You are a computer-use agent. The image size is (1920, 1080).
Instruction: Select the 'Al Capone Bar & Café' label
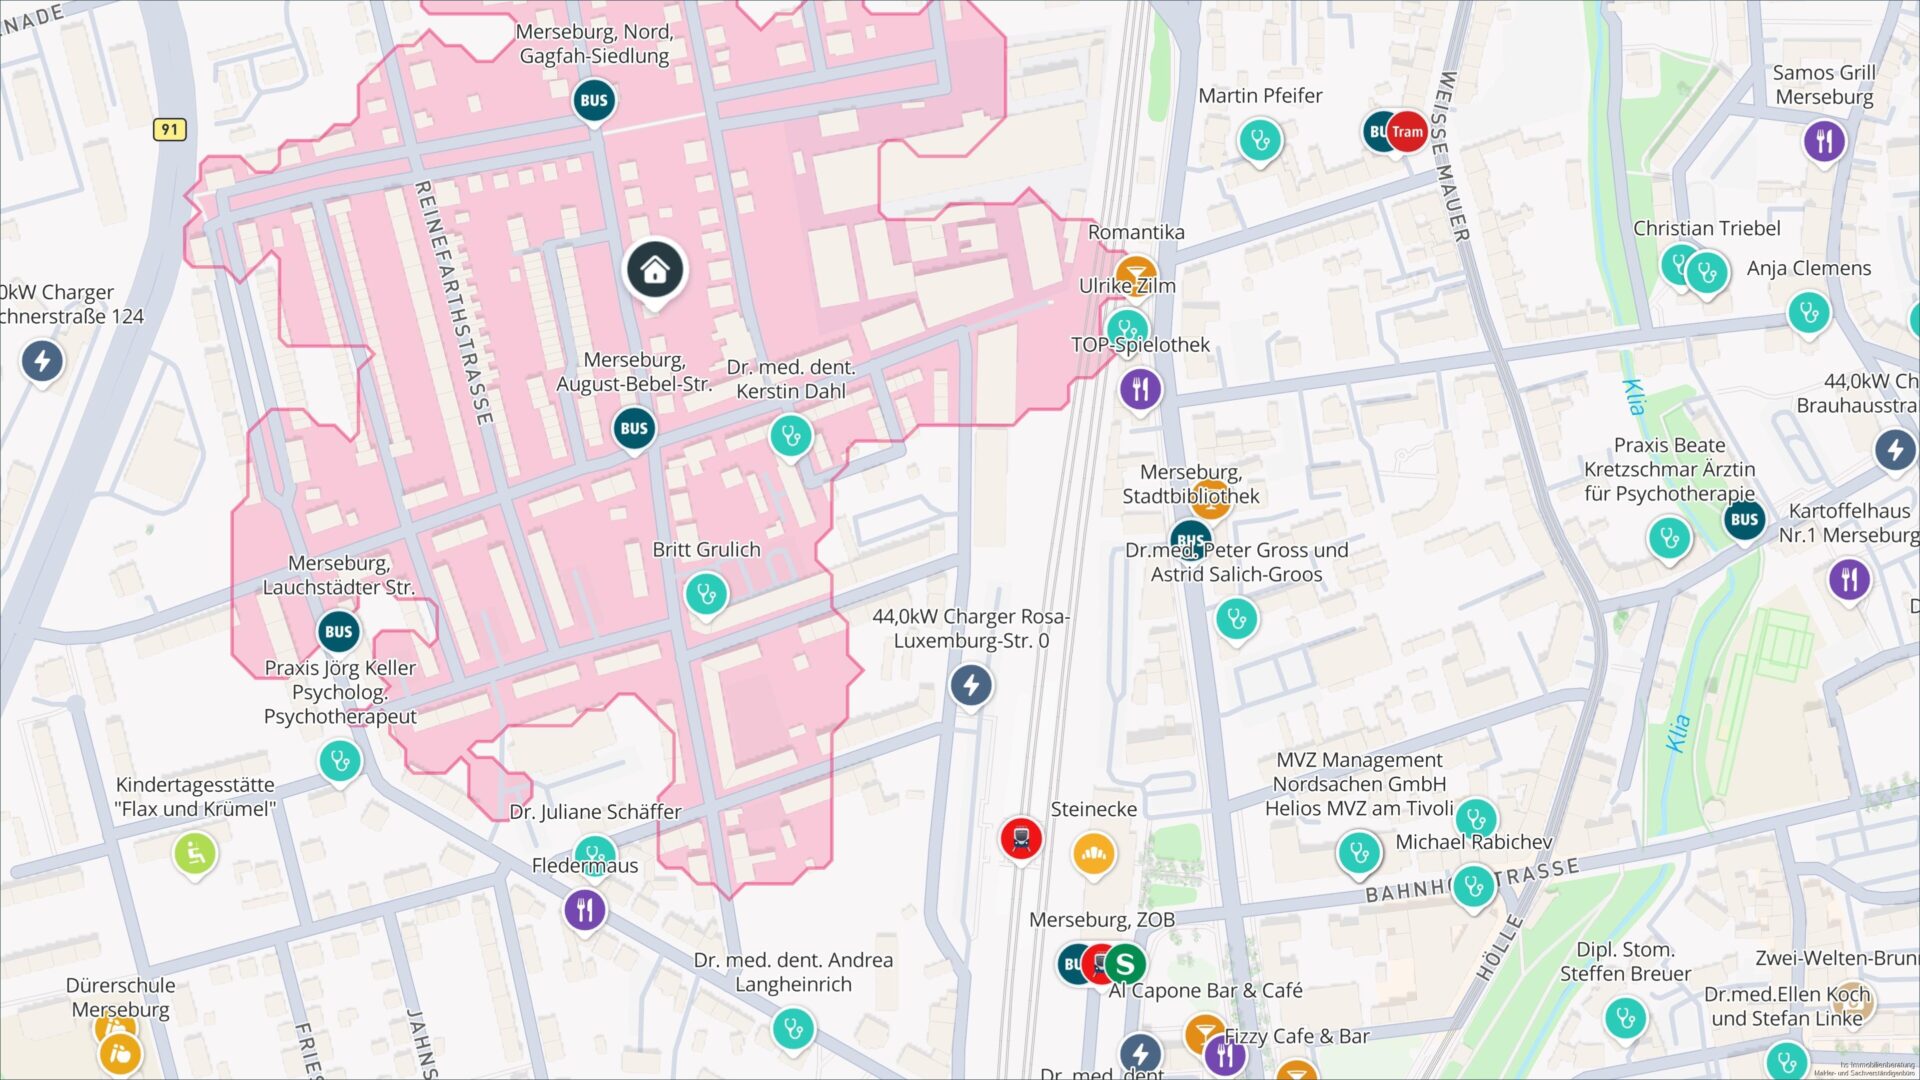1205,991
